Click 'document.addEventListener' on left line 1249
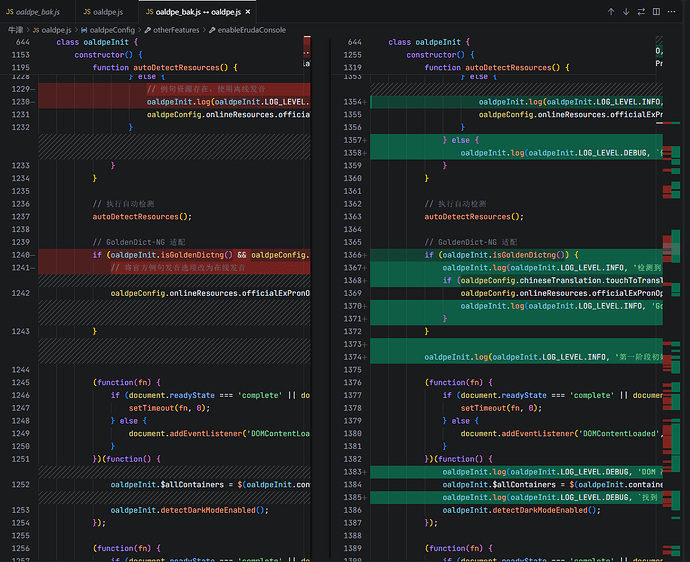The width and height of the screenshot is (690, 562). pos(183,434)
